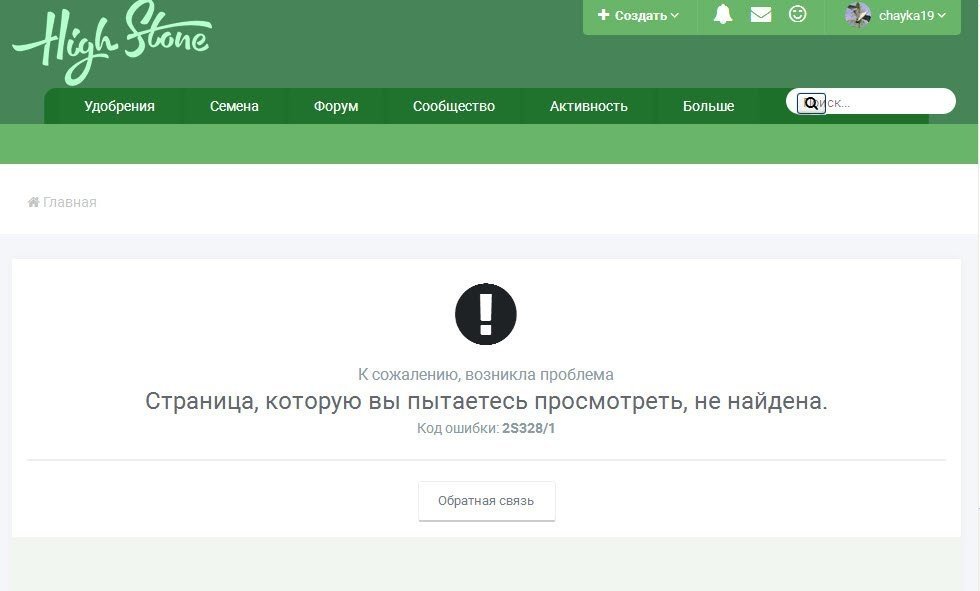Click the magnifier search icon
The width and height of the screenshot is (980, 591).
click(811, 103)
